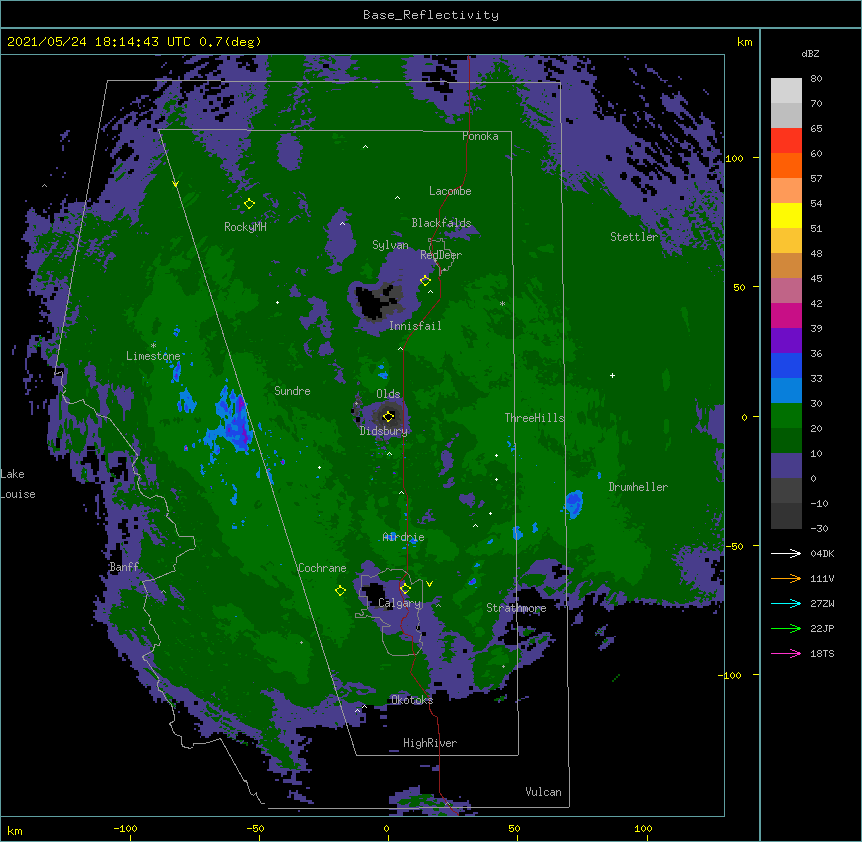Viewport: 862px width, 842px height.
Task: Click the Stettler label
Action: [634, 237]
